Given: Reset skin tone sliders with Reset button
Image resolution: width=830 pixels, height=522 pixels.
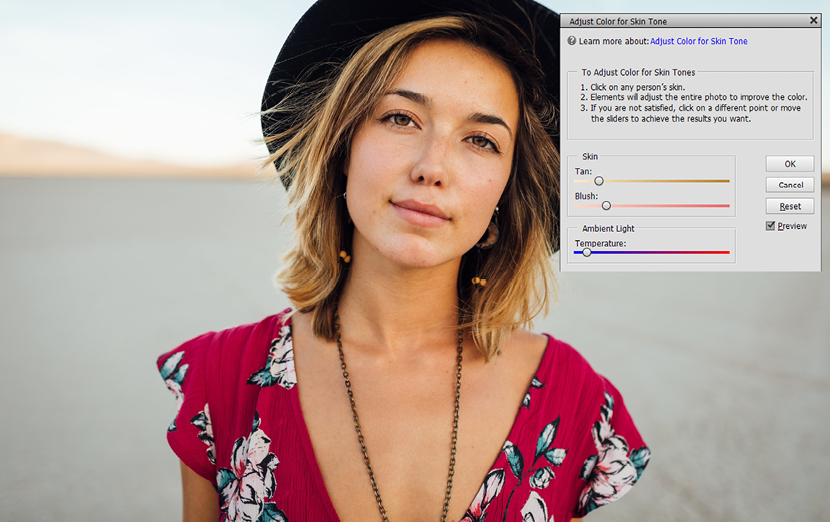Looking at the screenshot, I should pyautogui.click(x=790, y=206).
